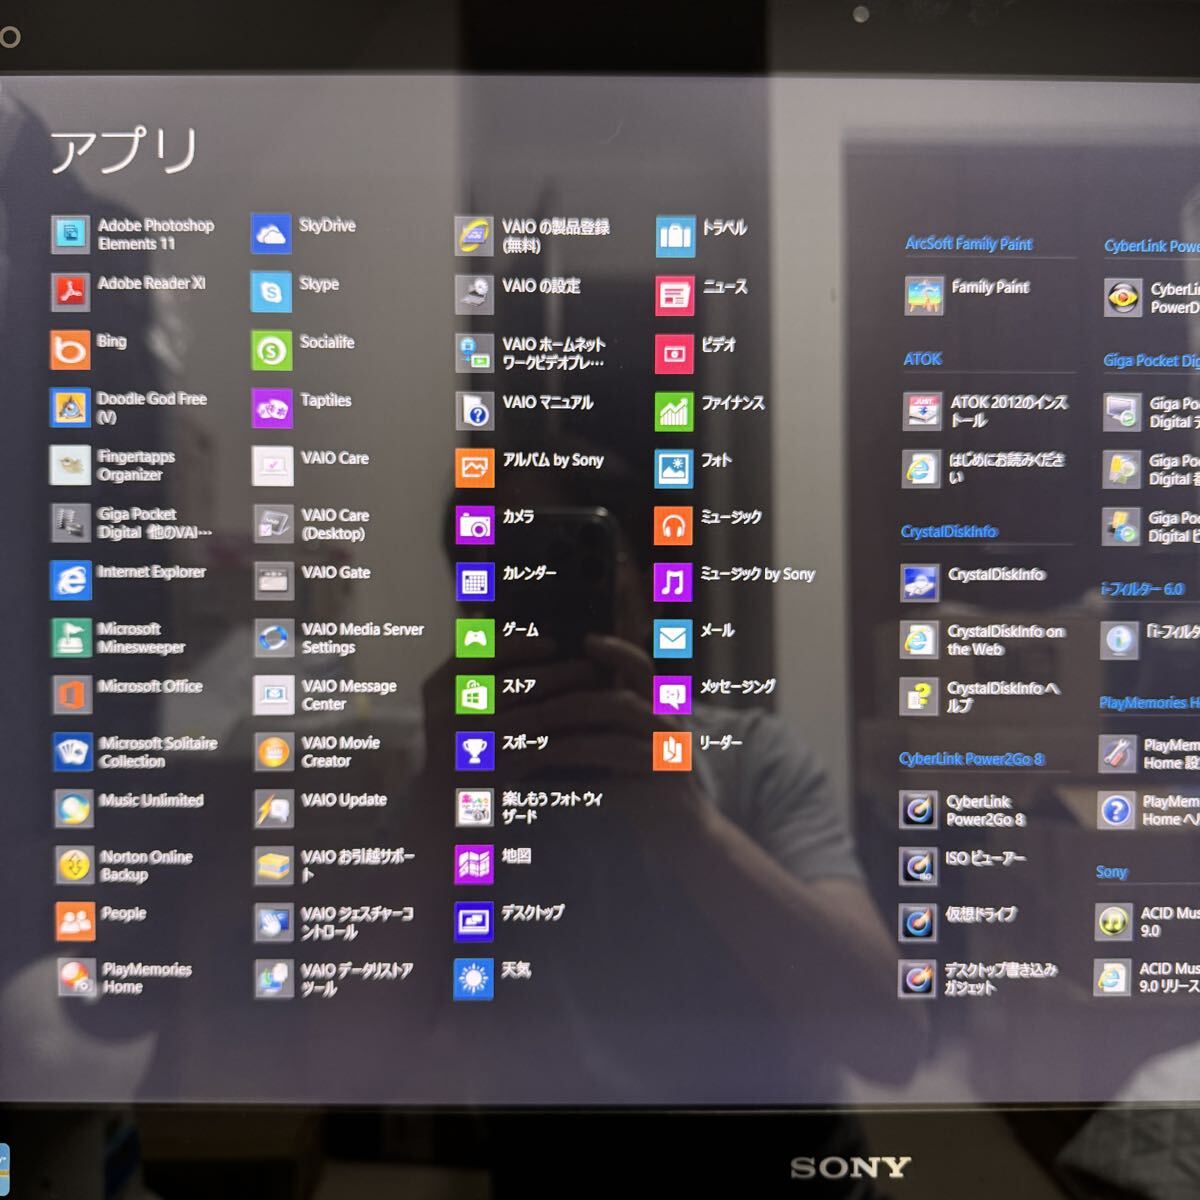This screenshot has width=1200, height=1200.
Task: Open VAIO Message Center
Action: coord(325,695)
